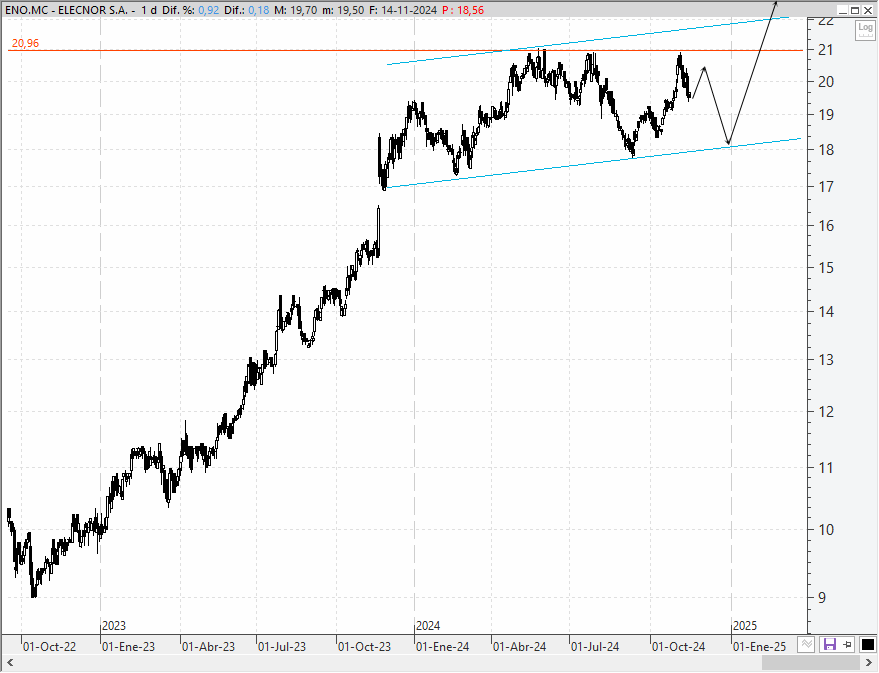This screenshot has height=673, width=879.
Task: Click the '1 d' timeframe label
Action: point(149,10)
